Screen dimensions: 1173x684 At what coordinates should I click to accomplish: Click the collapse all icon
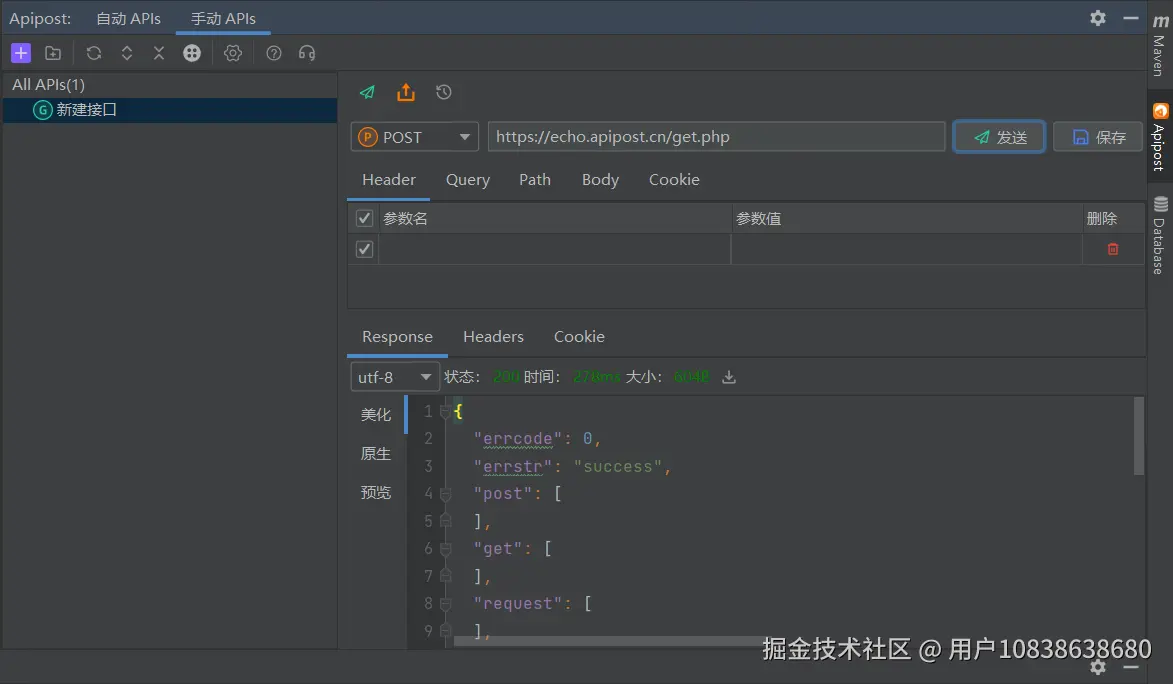coord(159,53)
